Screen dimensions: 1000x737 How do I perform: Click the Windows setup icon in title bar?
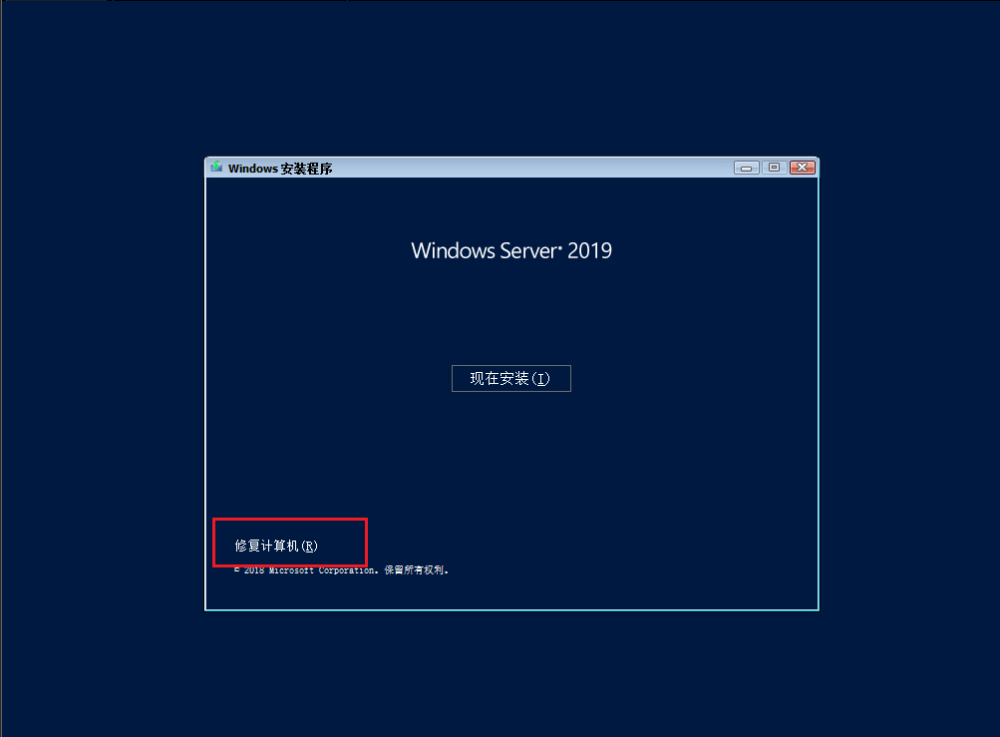point(217,167)
